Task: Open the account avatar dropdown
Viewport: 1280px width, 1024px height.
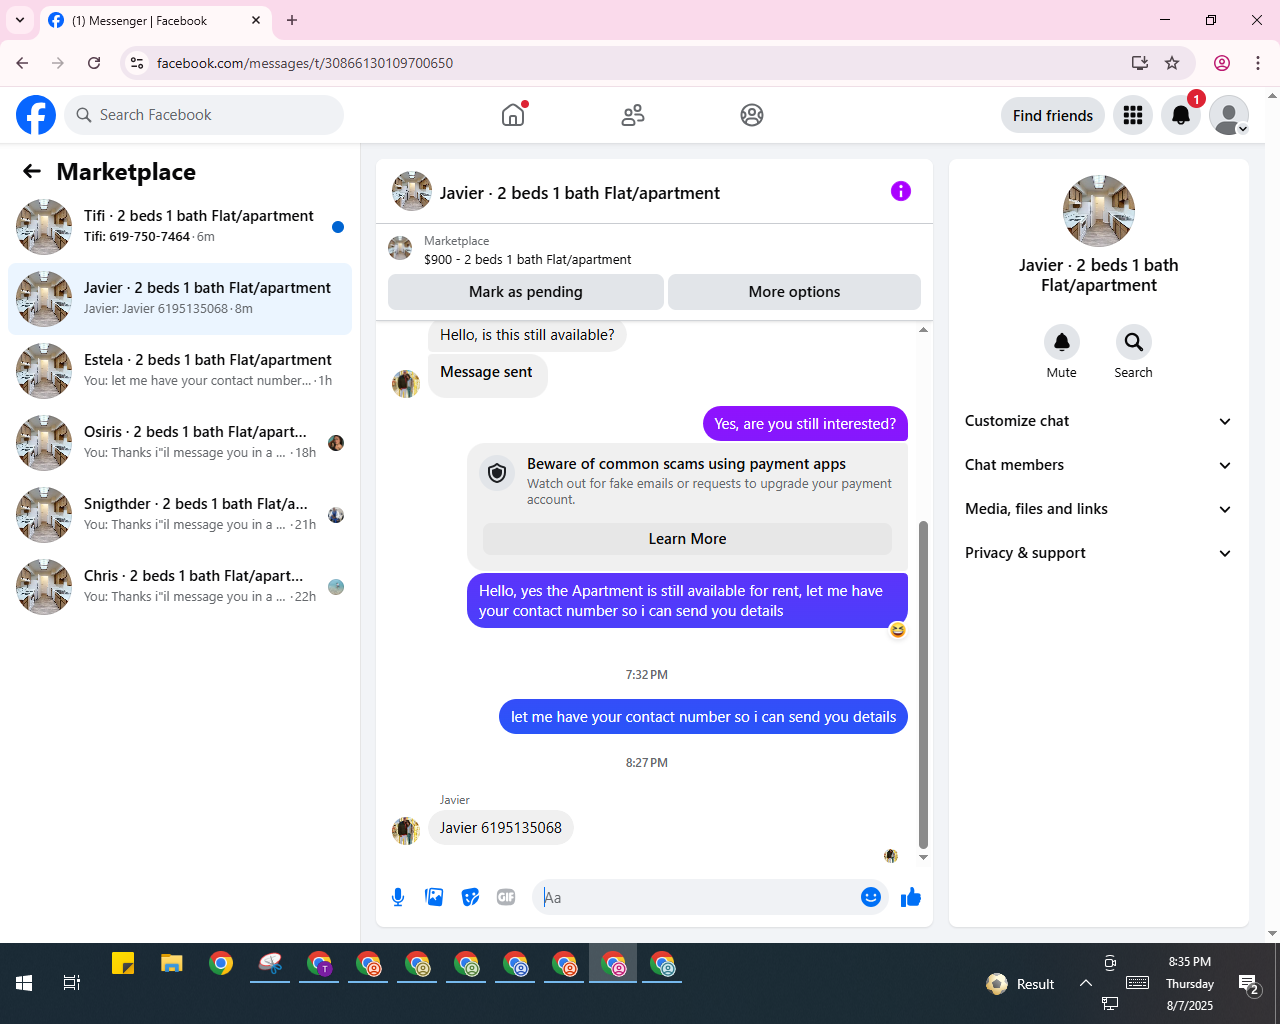Action: pos(1229,115)
